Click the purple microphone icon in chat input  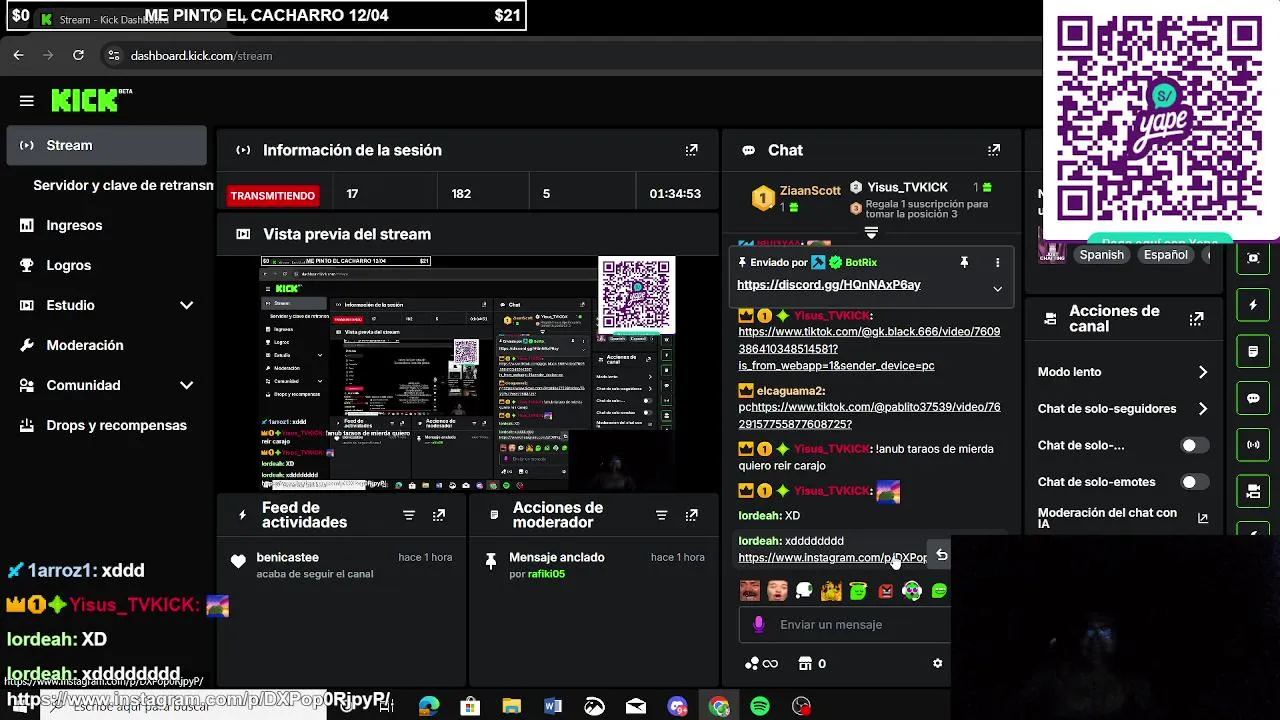(x=759, y=624)
